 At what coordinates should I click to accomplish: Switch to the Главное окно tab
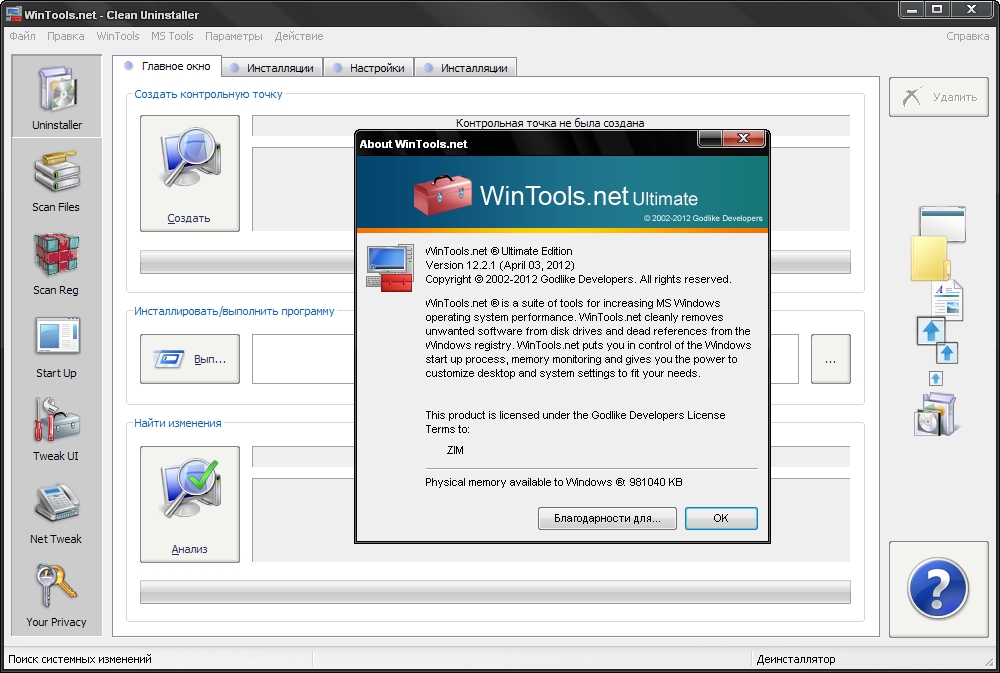tap(167, 66)
